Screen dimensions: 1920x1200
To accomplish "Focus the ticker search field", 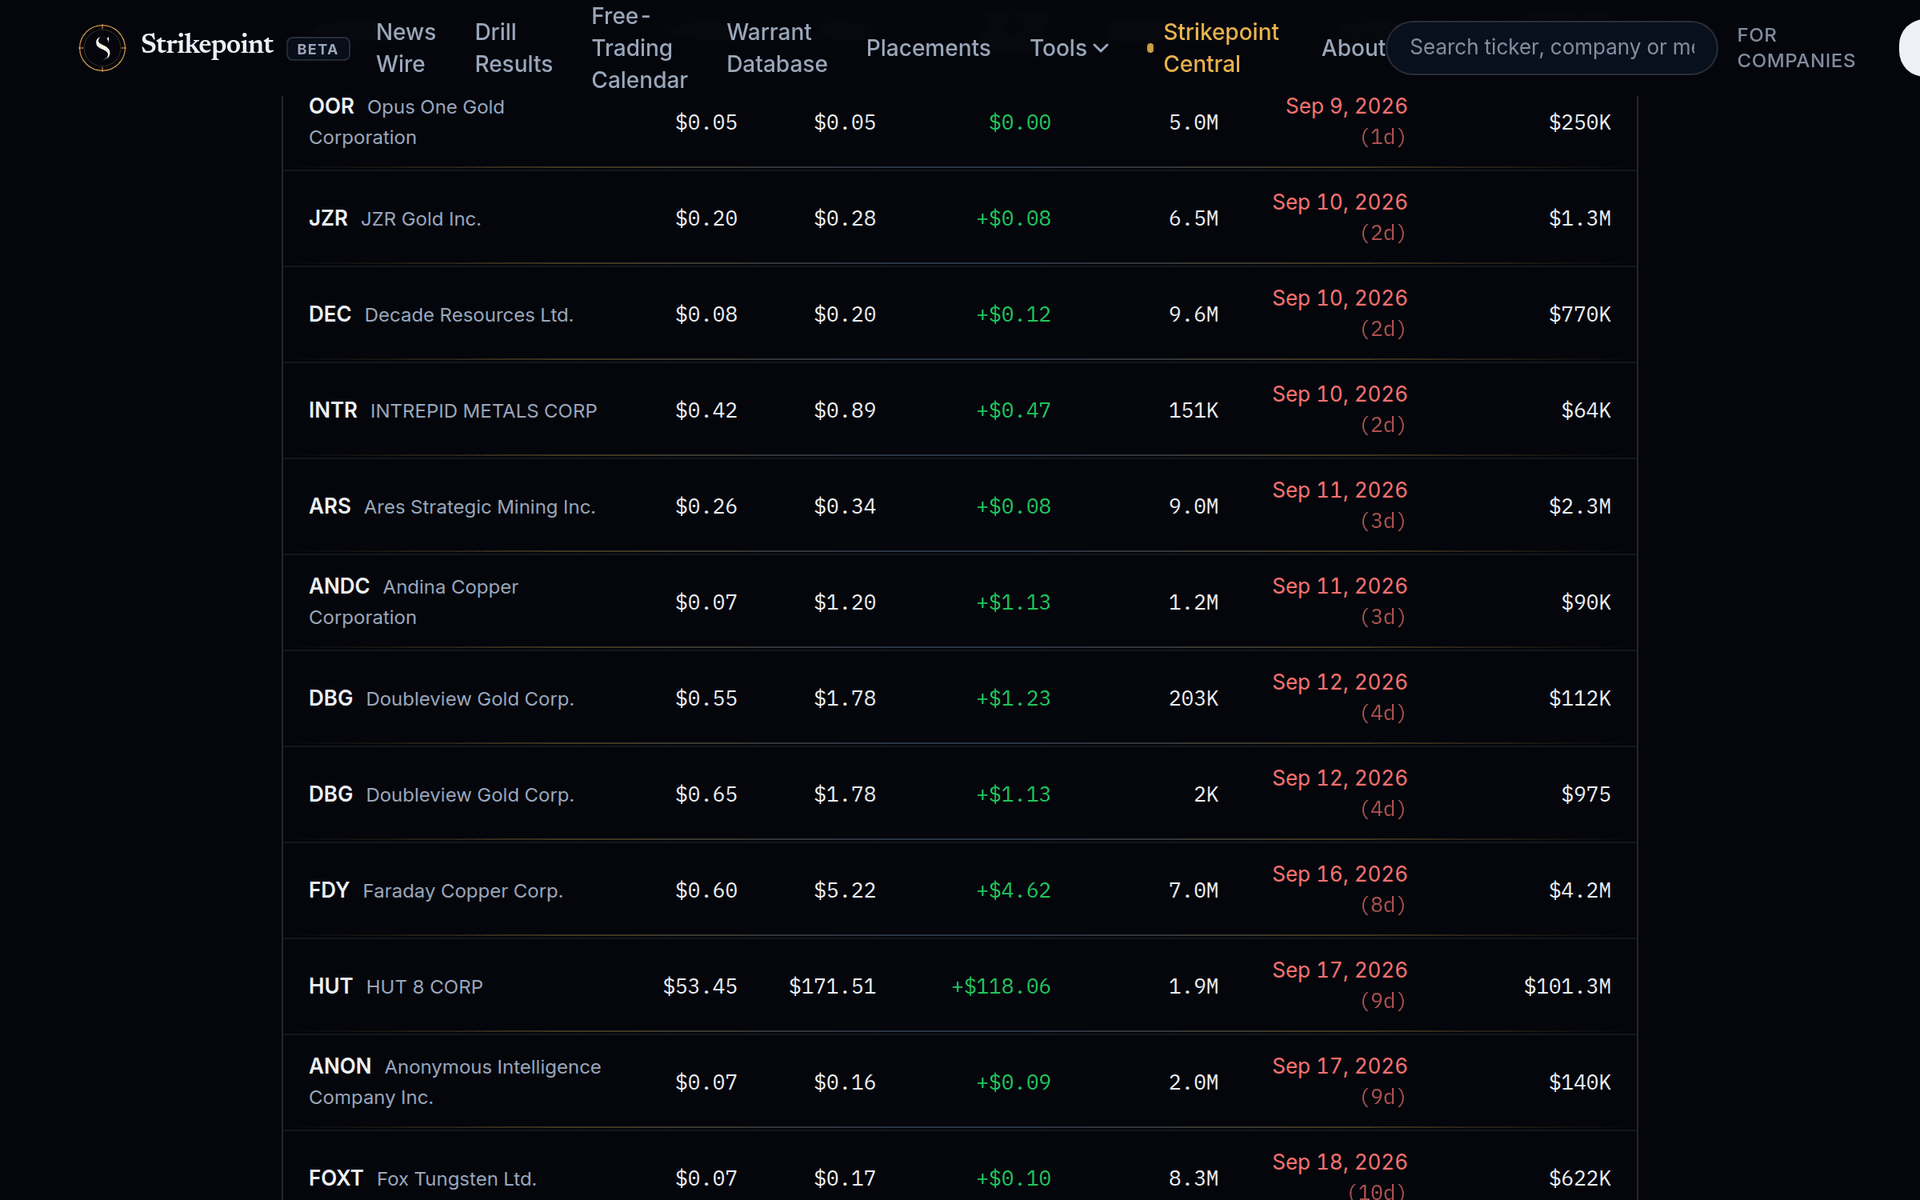I will (1551, 48).
